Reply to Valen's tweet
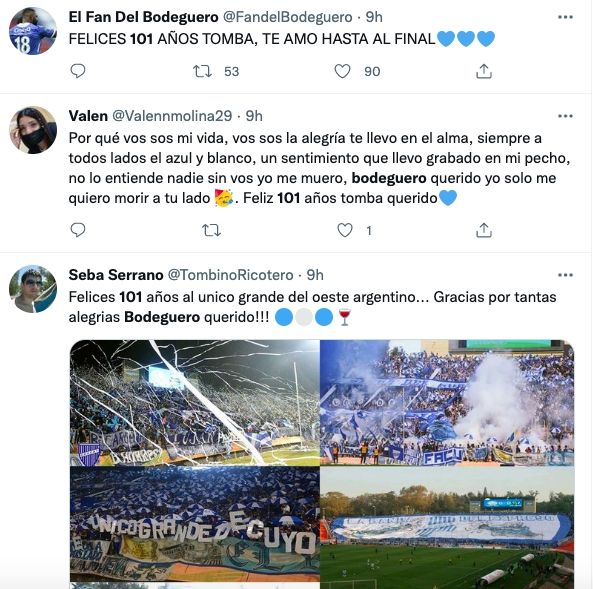This screenshot has height=589, width=593. [78, 230]
